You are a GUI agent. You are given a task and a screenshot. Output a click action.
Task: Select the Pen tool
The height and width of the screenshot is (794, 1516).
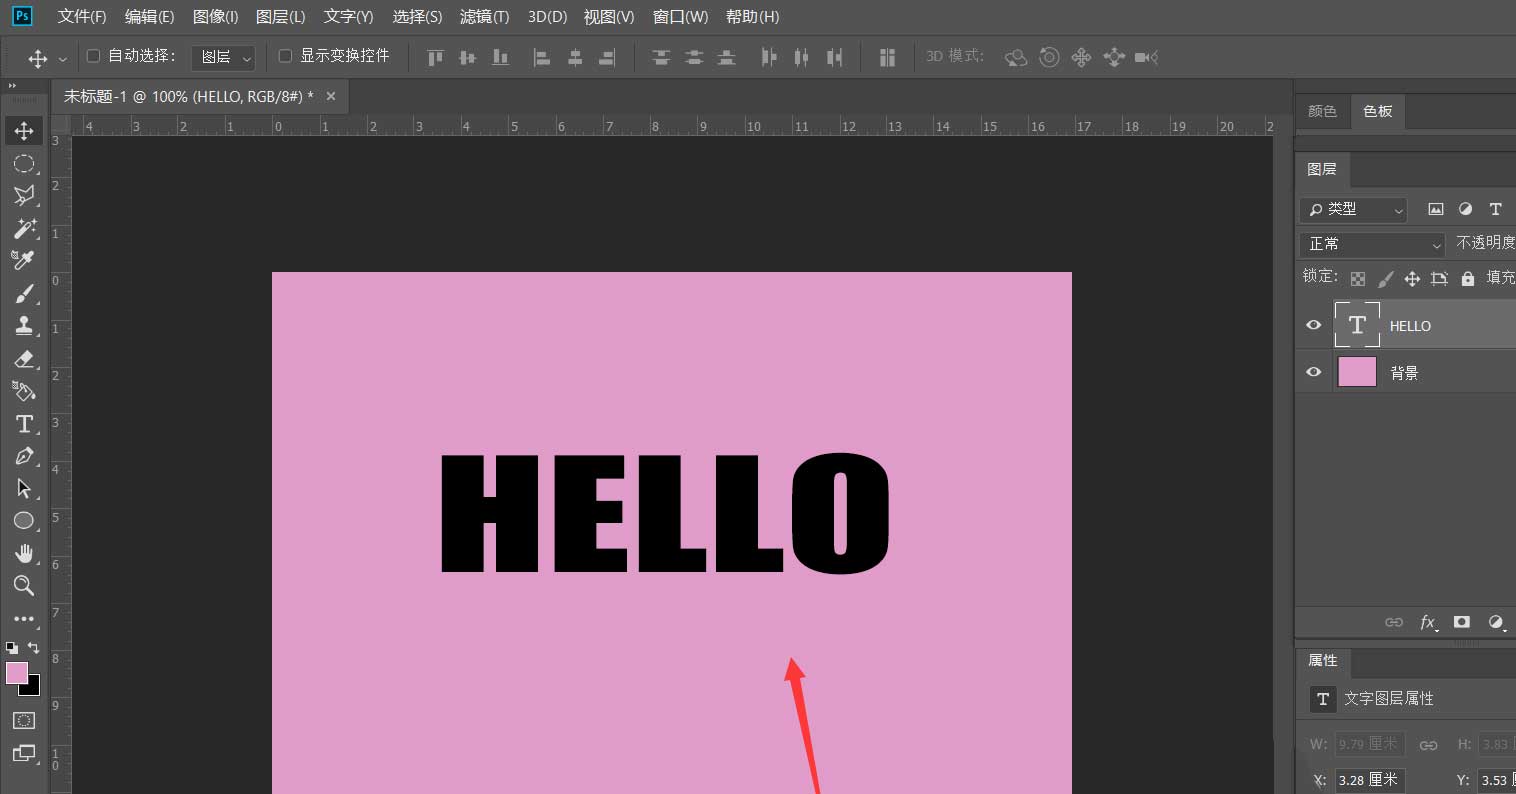(24, 456)
